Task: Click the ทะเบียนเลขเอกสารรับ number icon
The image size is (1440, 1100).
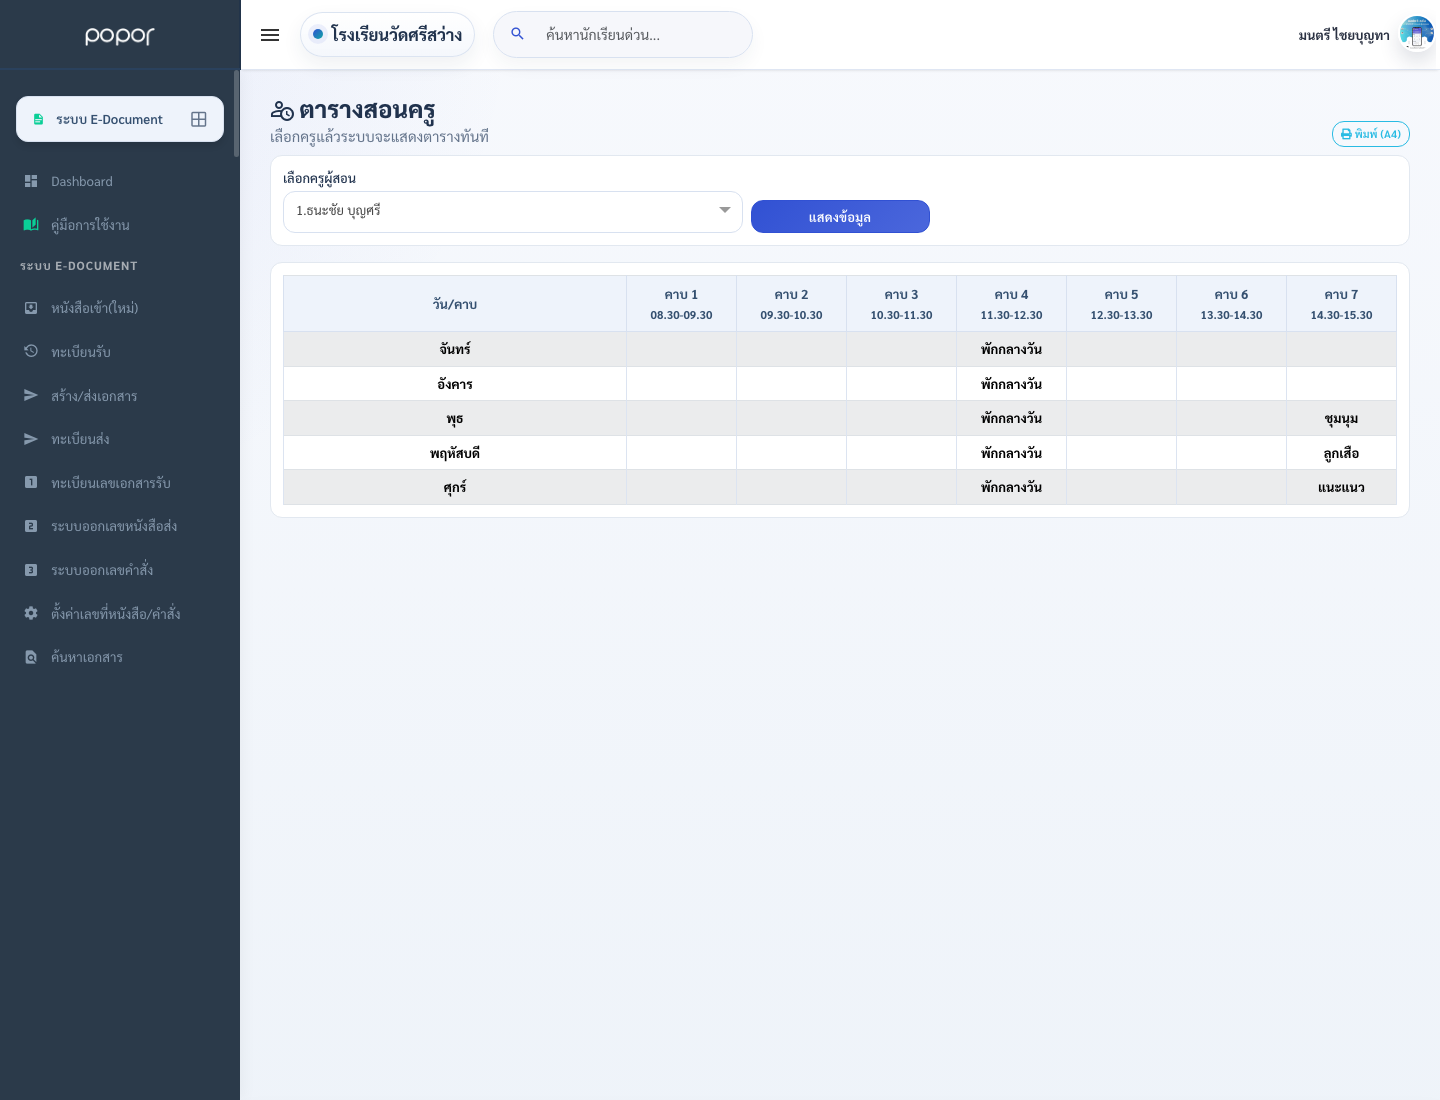Action: (31, 482)
